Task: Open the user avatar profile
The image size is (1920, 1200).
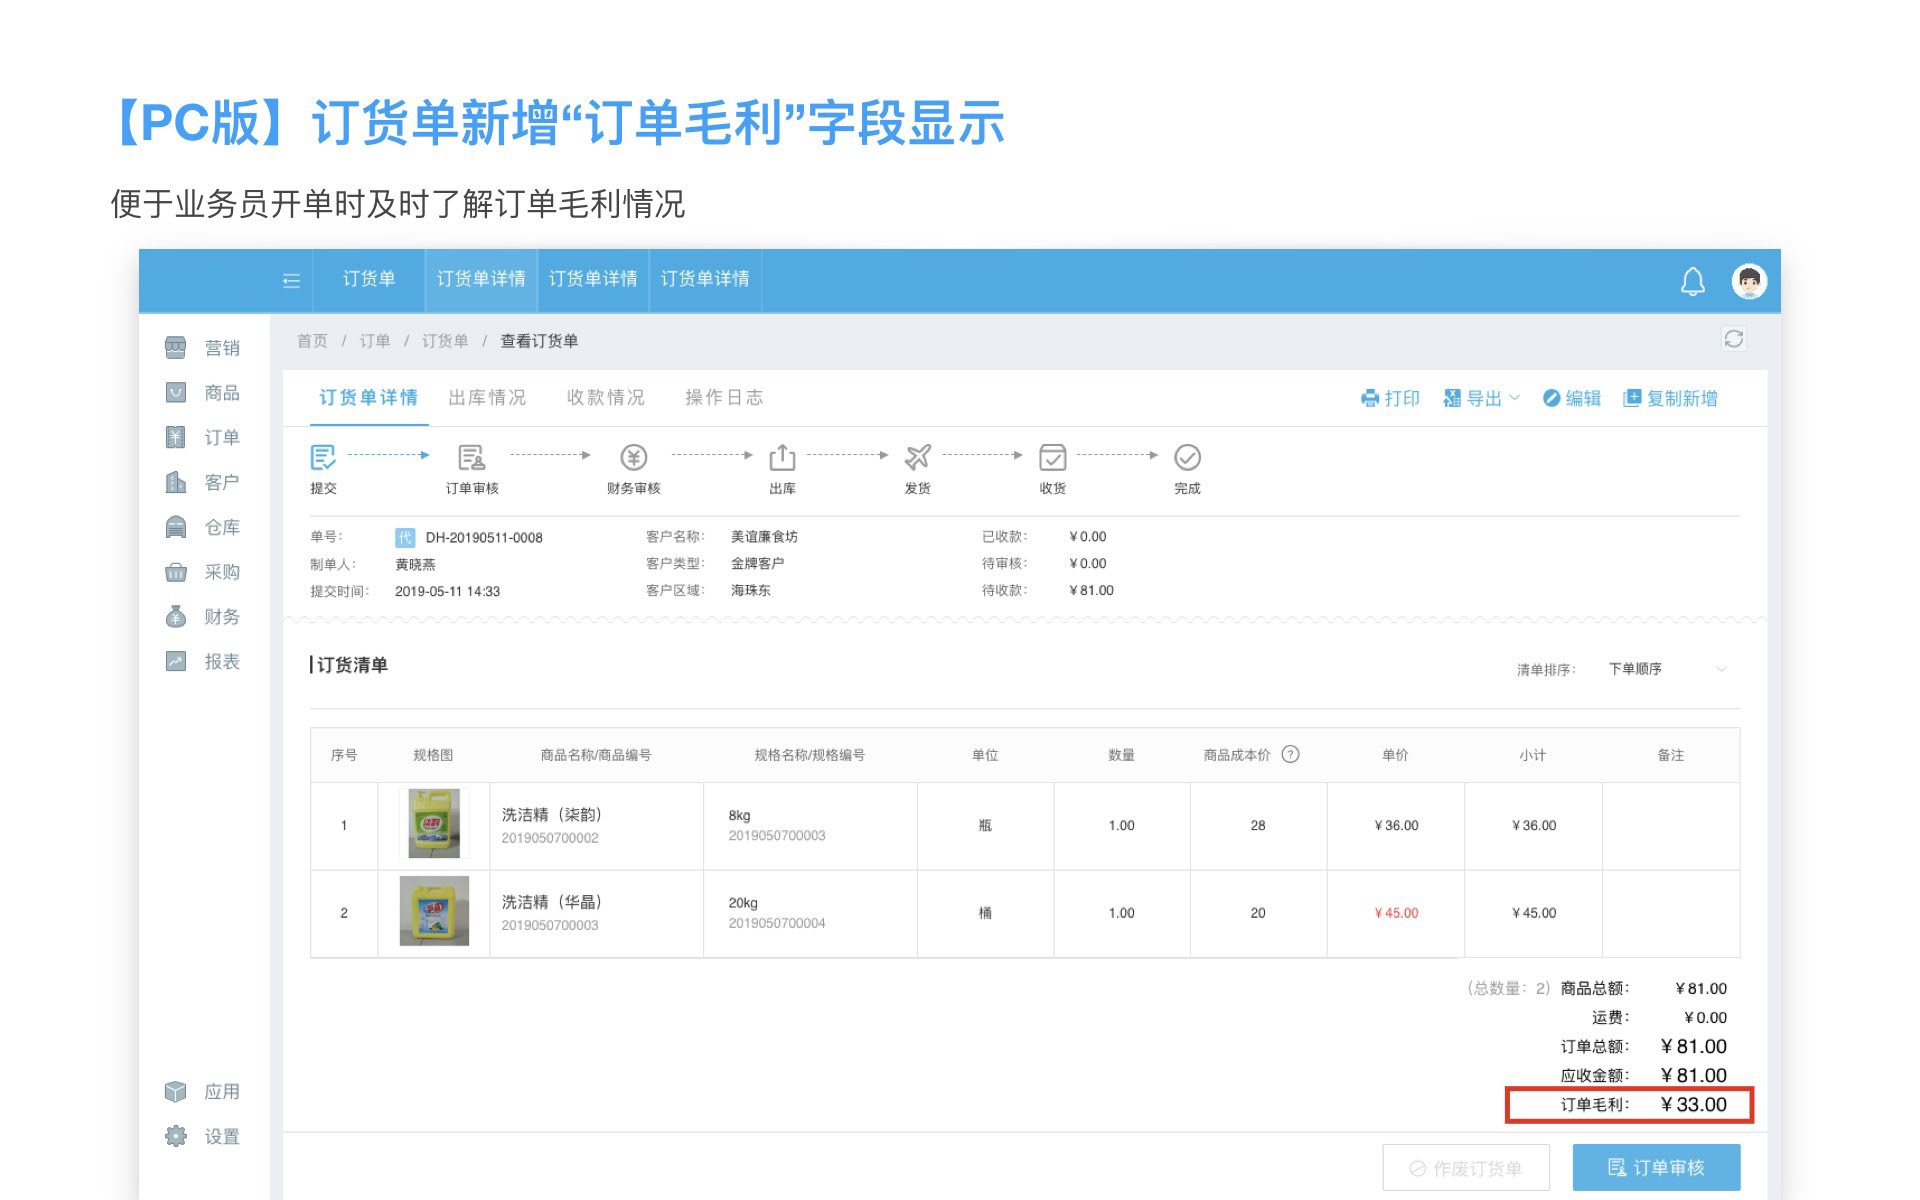Action: click(x=1749, y=281)
